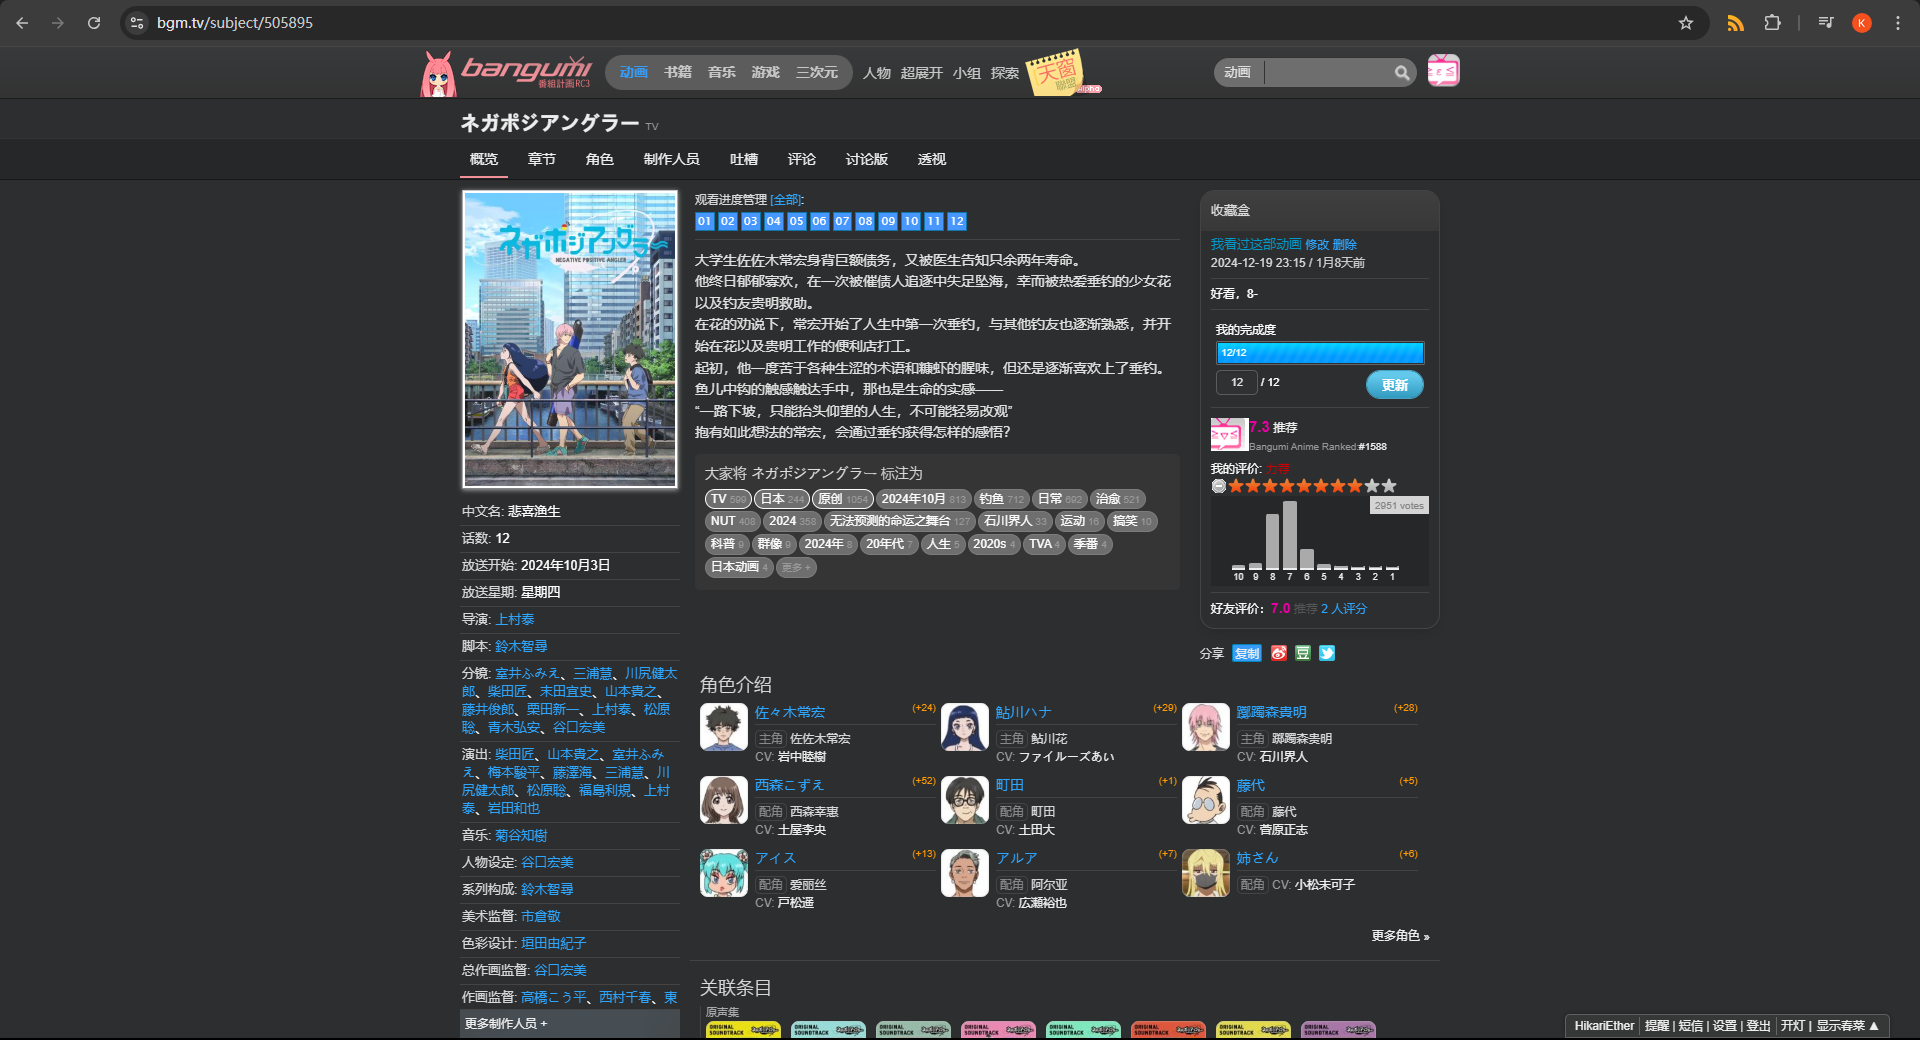Open 躑躅森貴明 character avatar
This screenshot has width=1920, height=1040.
click(x=1206, y=727)
